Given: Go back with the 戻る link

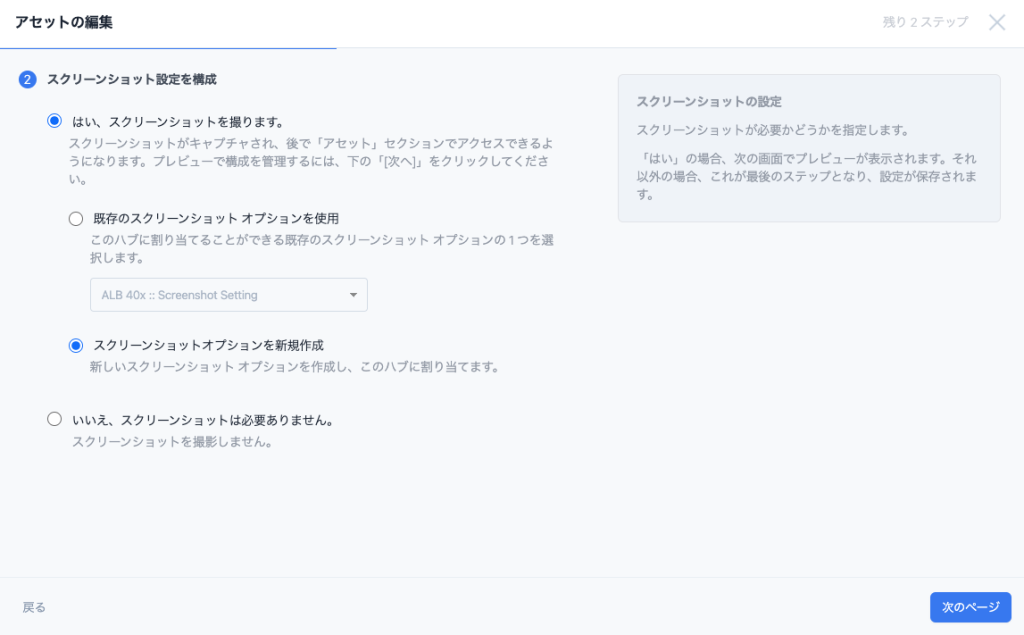Looking at the screenshot, I should coord(34,607).
